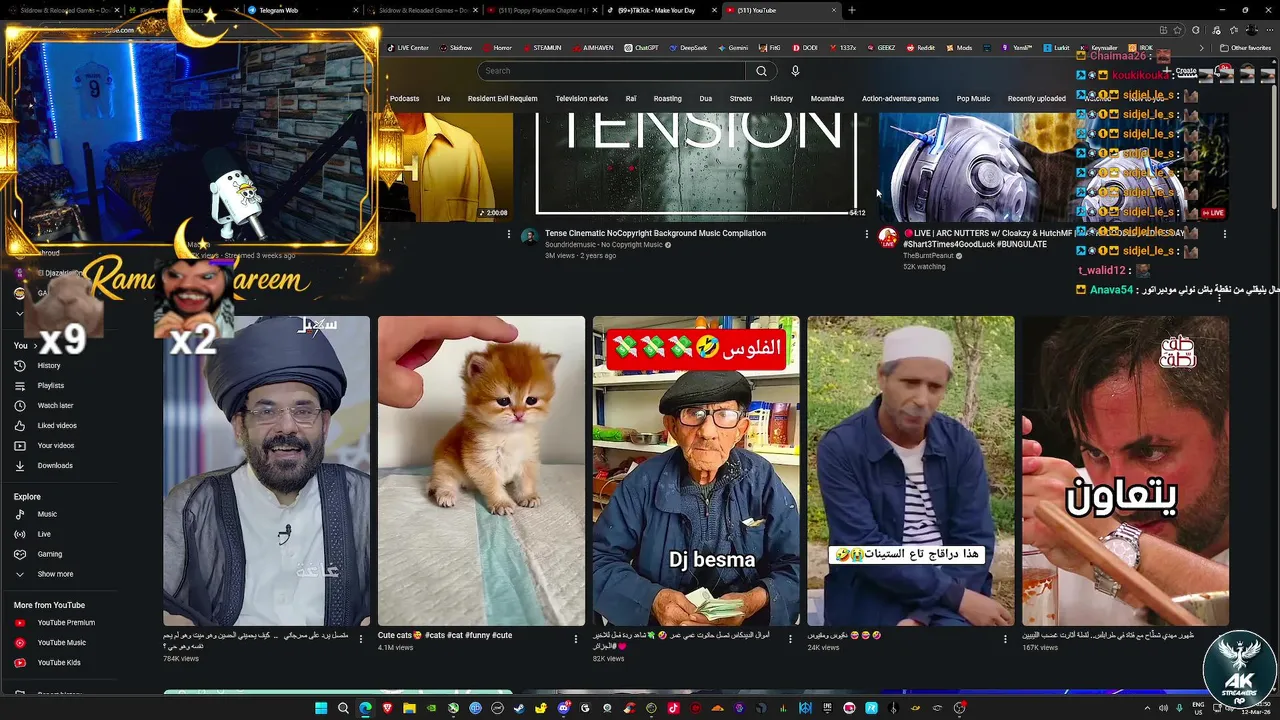
Task: Open Tense Cinematic NoCopyright Background Music video title
Action: click(x=655, y=234)
